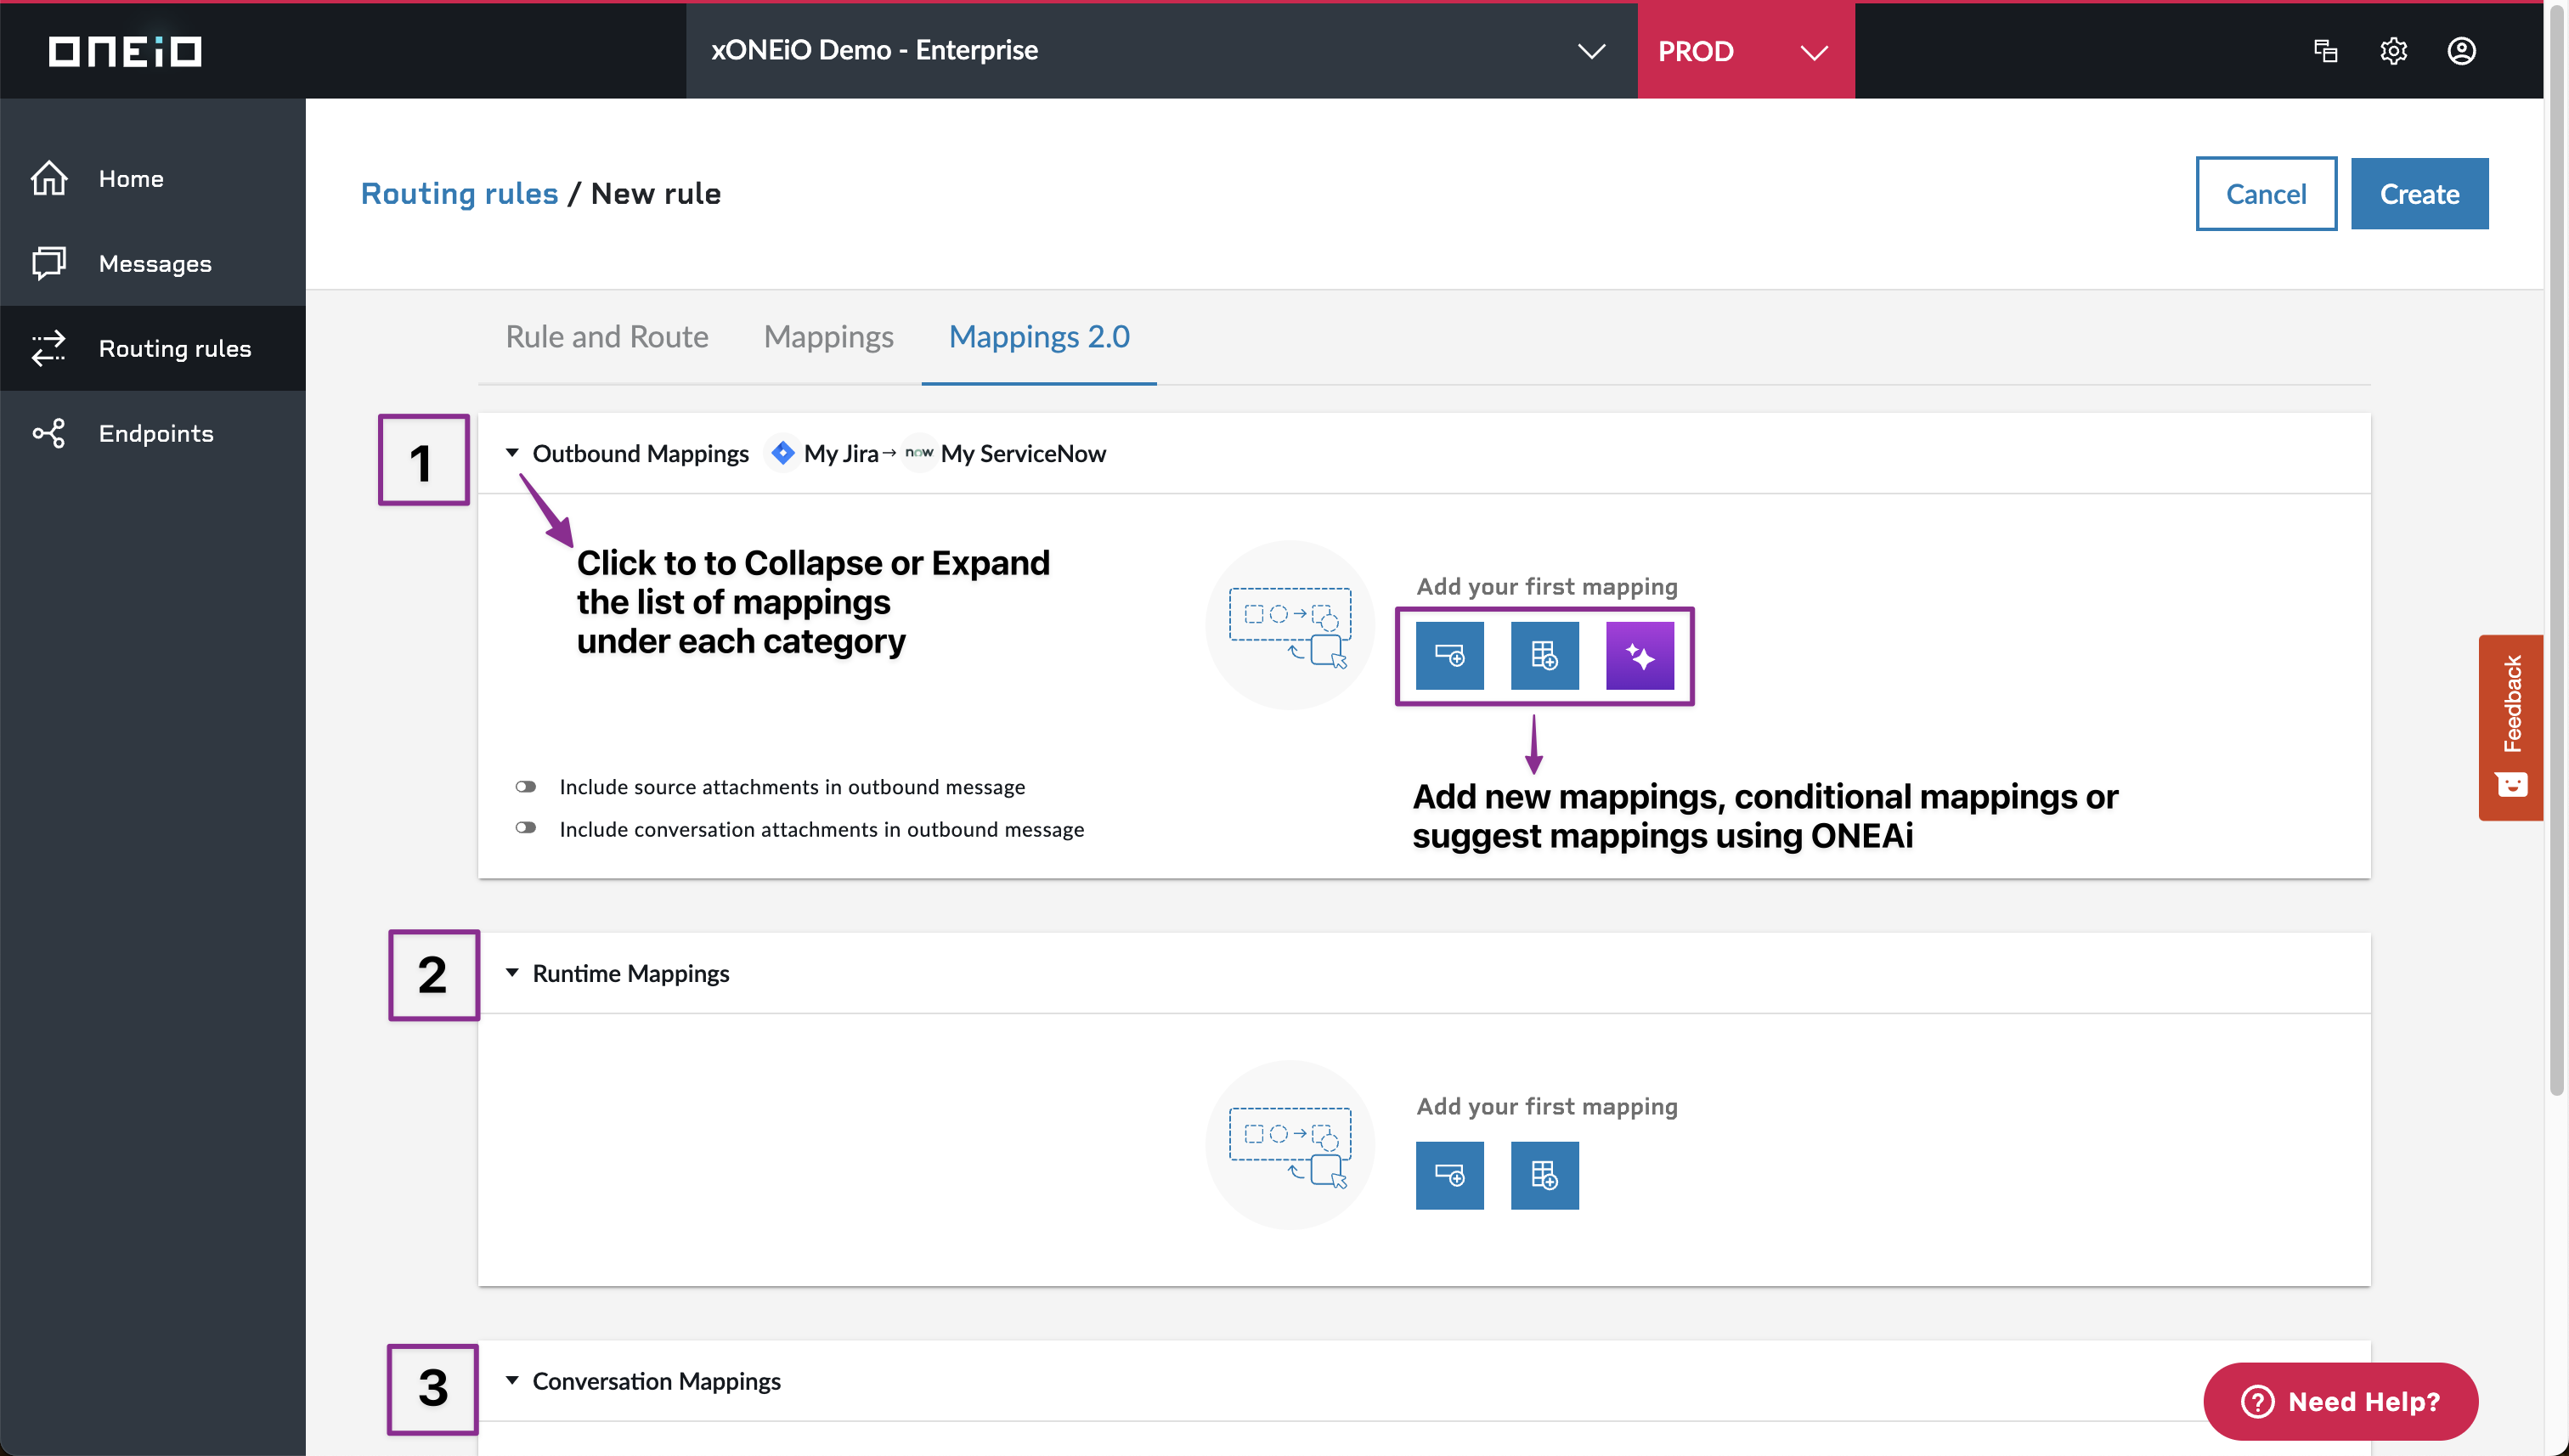Suggest mappings with ONEAi sparkle button
Screen dimensions: 2569x1456
pos(1639,656)
